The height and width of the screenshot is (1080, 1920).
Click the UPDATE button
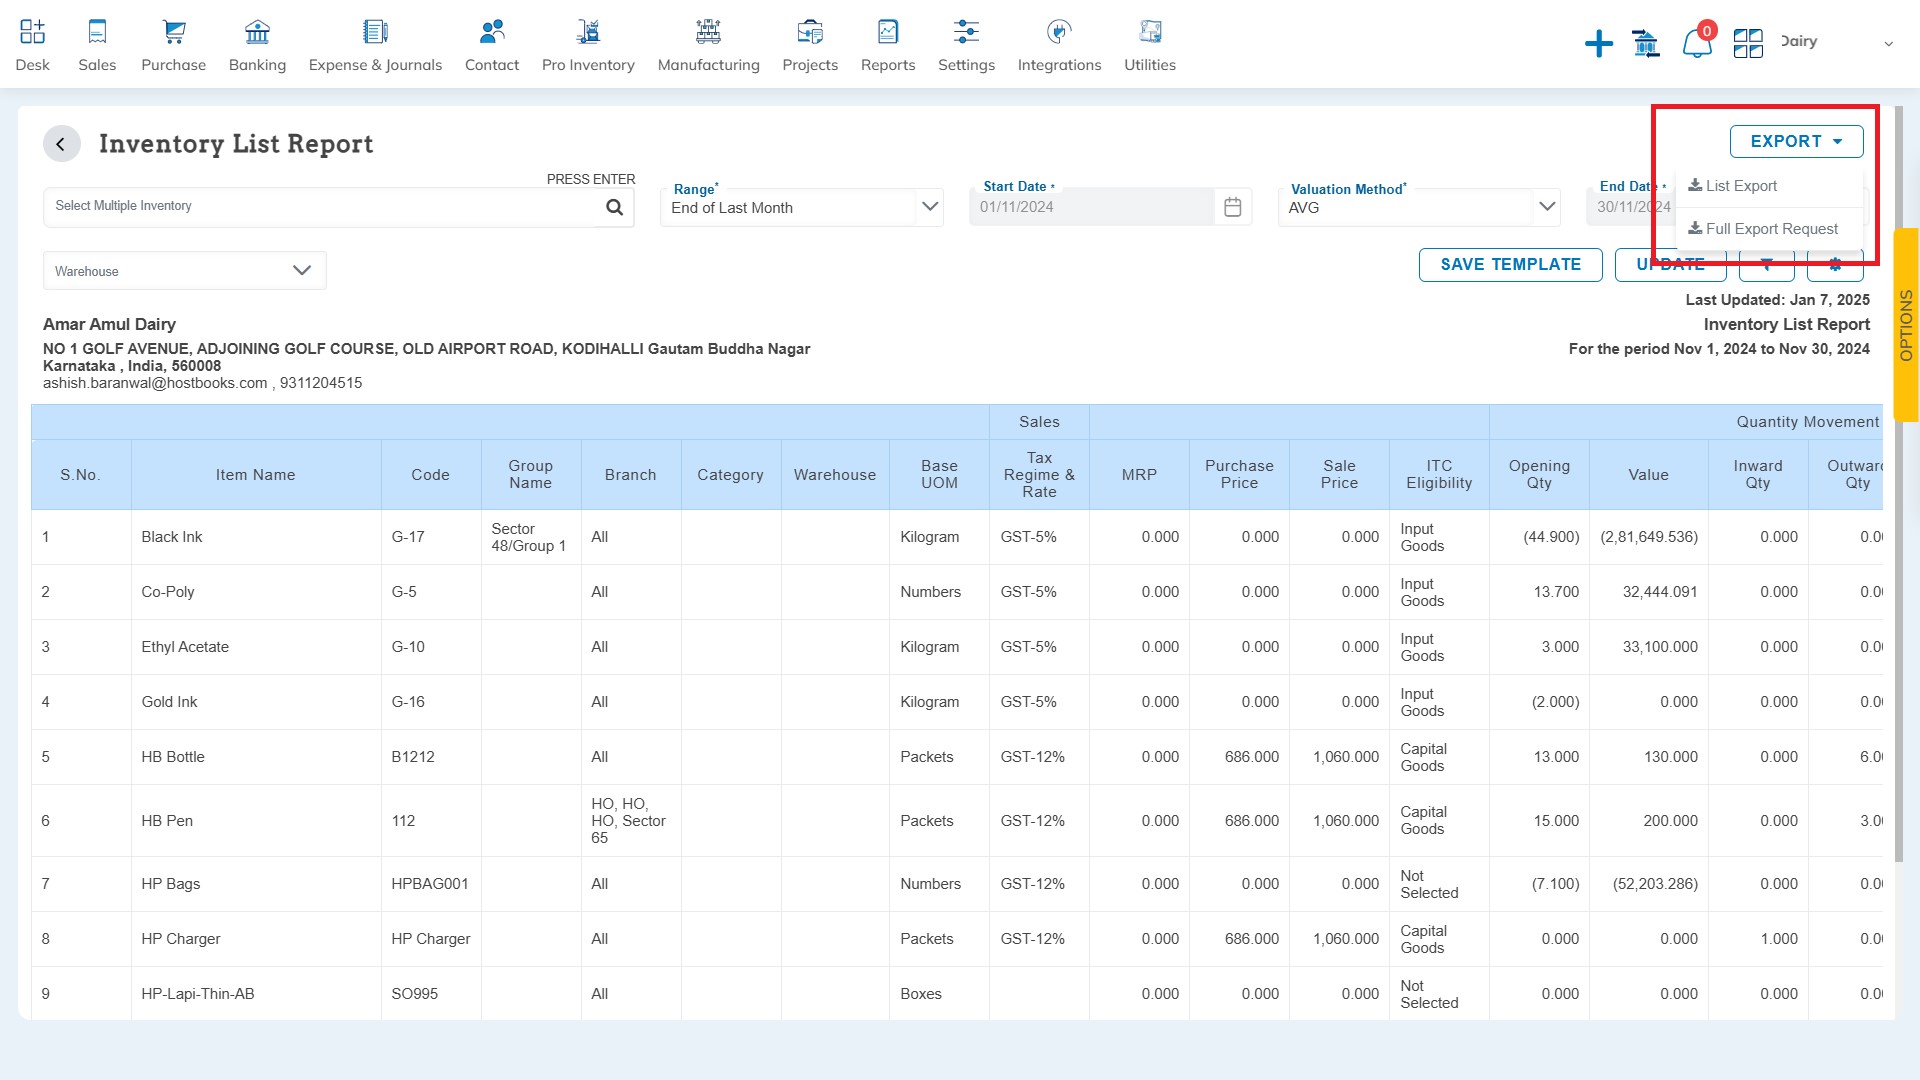click(x=1670, y=265)
